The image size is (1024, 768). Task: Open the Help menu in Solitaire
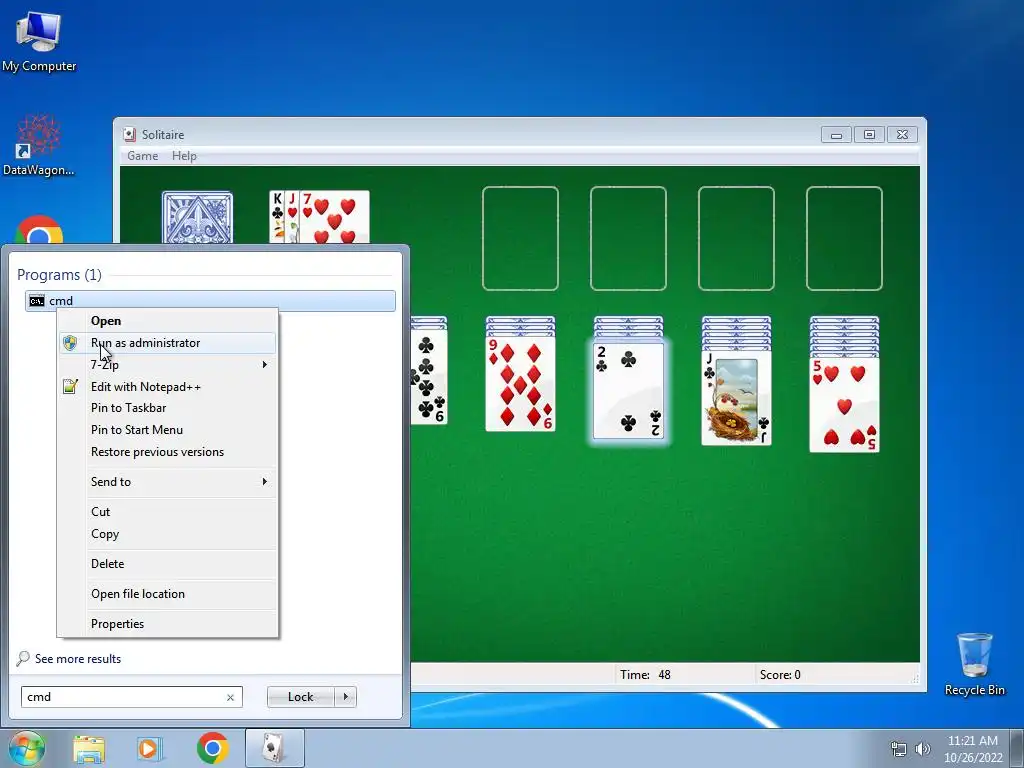click(184, 156)
